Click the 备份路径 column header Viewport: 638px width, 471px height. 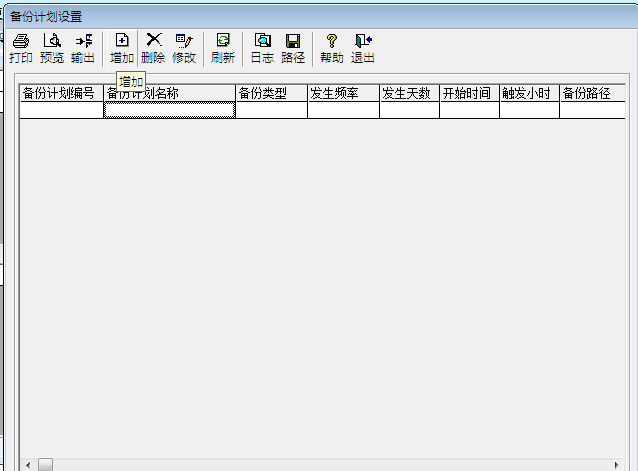[590, 93]
